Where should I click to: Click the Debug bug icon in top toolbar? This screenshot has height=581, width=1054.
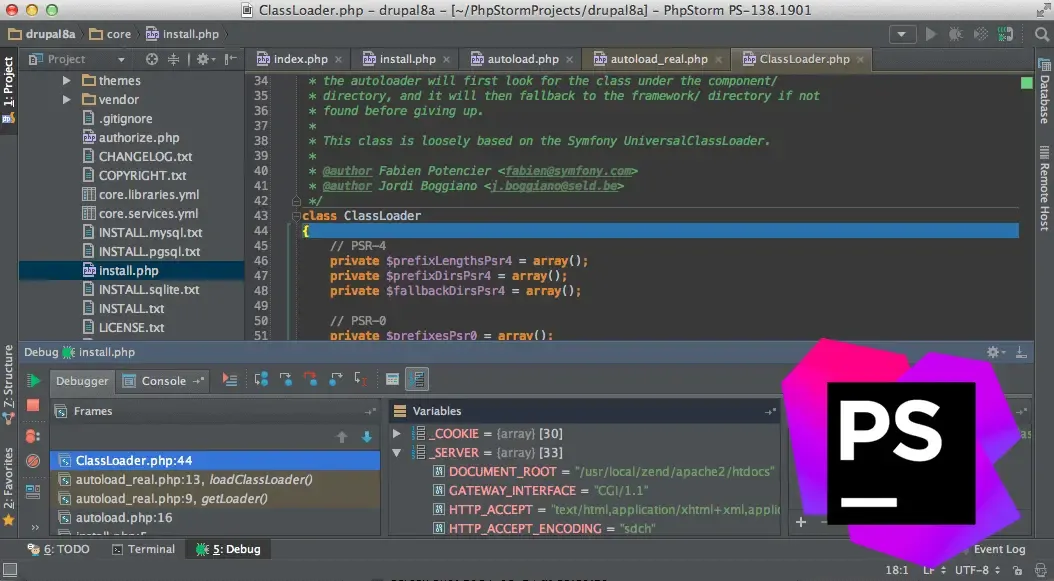tap(955, 34)
